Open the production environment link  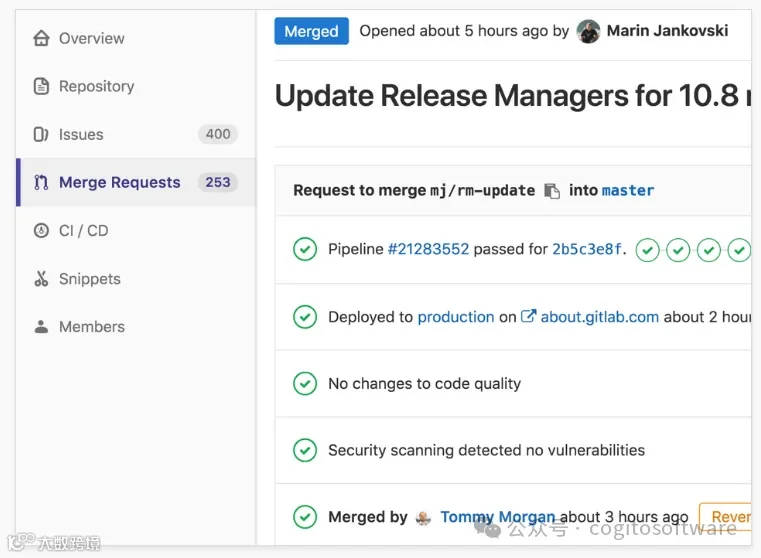click(x=456, y=317)
